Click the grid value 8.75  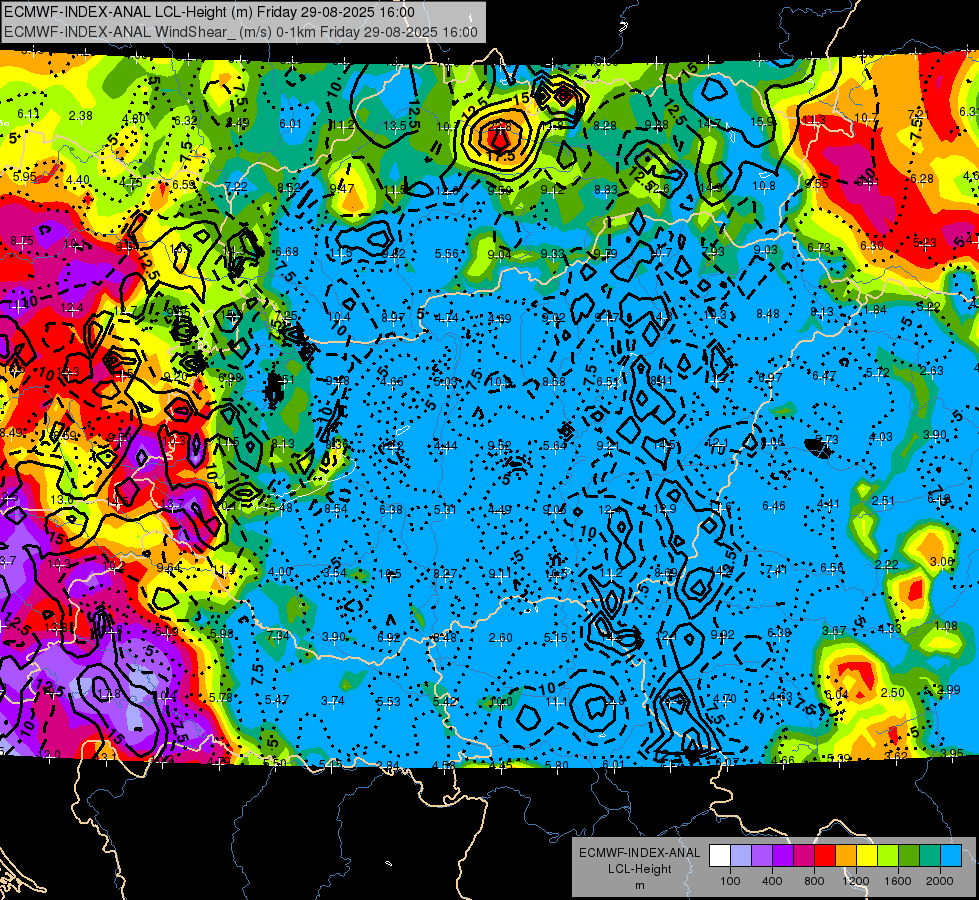click(22, 241)
